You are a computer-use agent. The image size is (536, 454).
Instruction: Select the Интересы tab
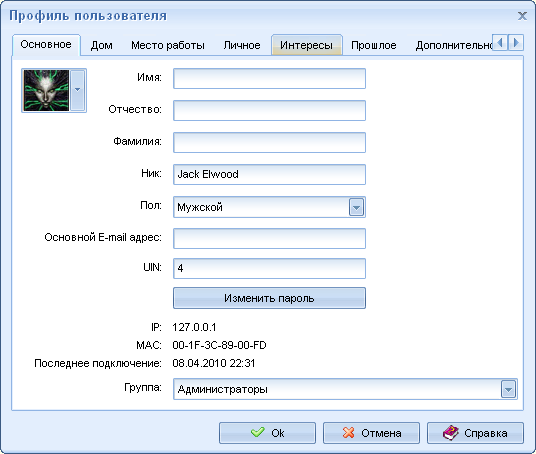point(306,45)
